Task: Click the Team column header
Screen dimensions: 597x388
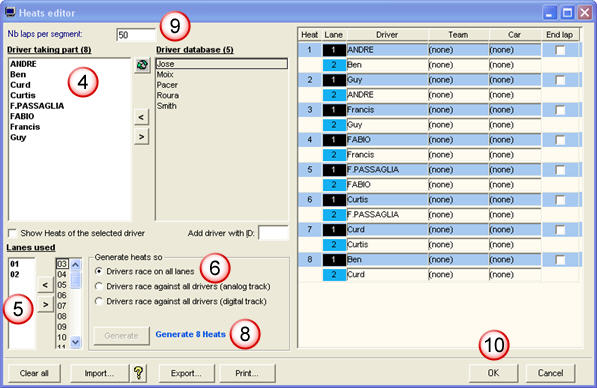Action: 458,35
